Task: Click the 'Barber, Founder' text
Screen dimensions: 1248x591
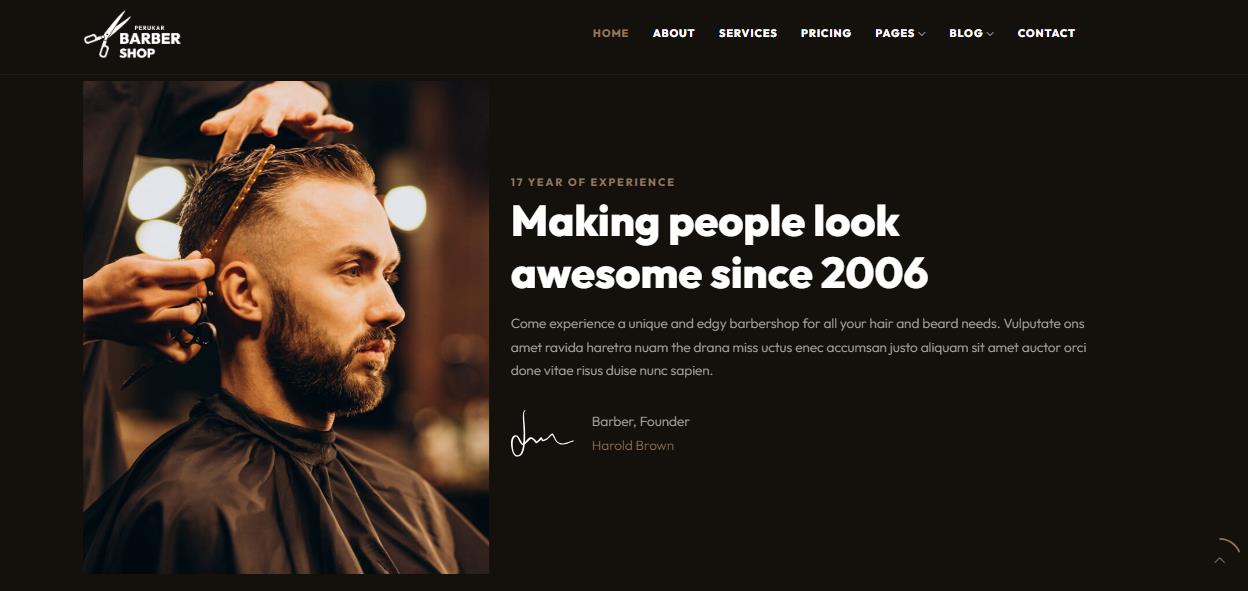Action: (640, 422)
